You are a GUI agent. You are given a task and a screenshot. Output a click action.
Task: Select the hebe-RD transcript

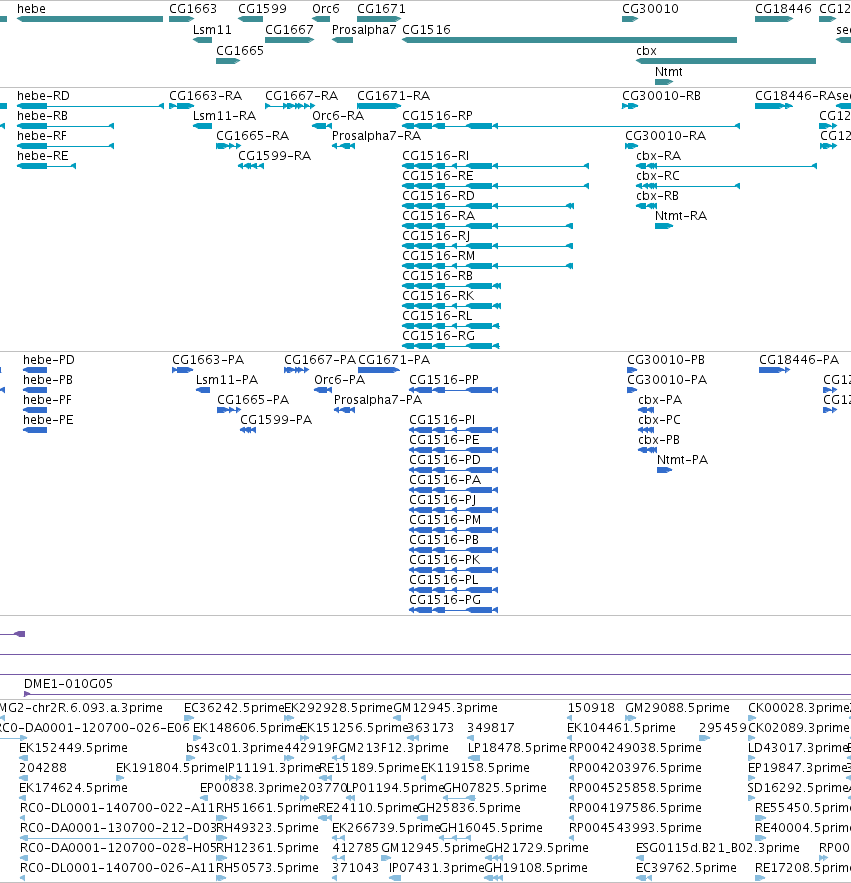coord(90,106)
